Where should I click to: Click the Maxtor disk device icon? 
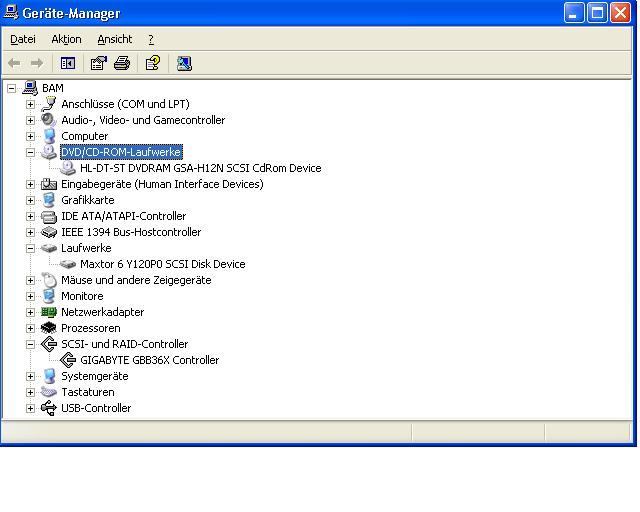pyautogui.click(x=68, y=264)
